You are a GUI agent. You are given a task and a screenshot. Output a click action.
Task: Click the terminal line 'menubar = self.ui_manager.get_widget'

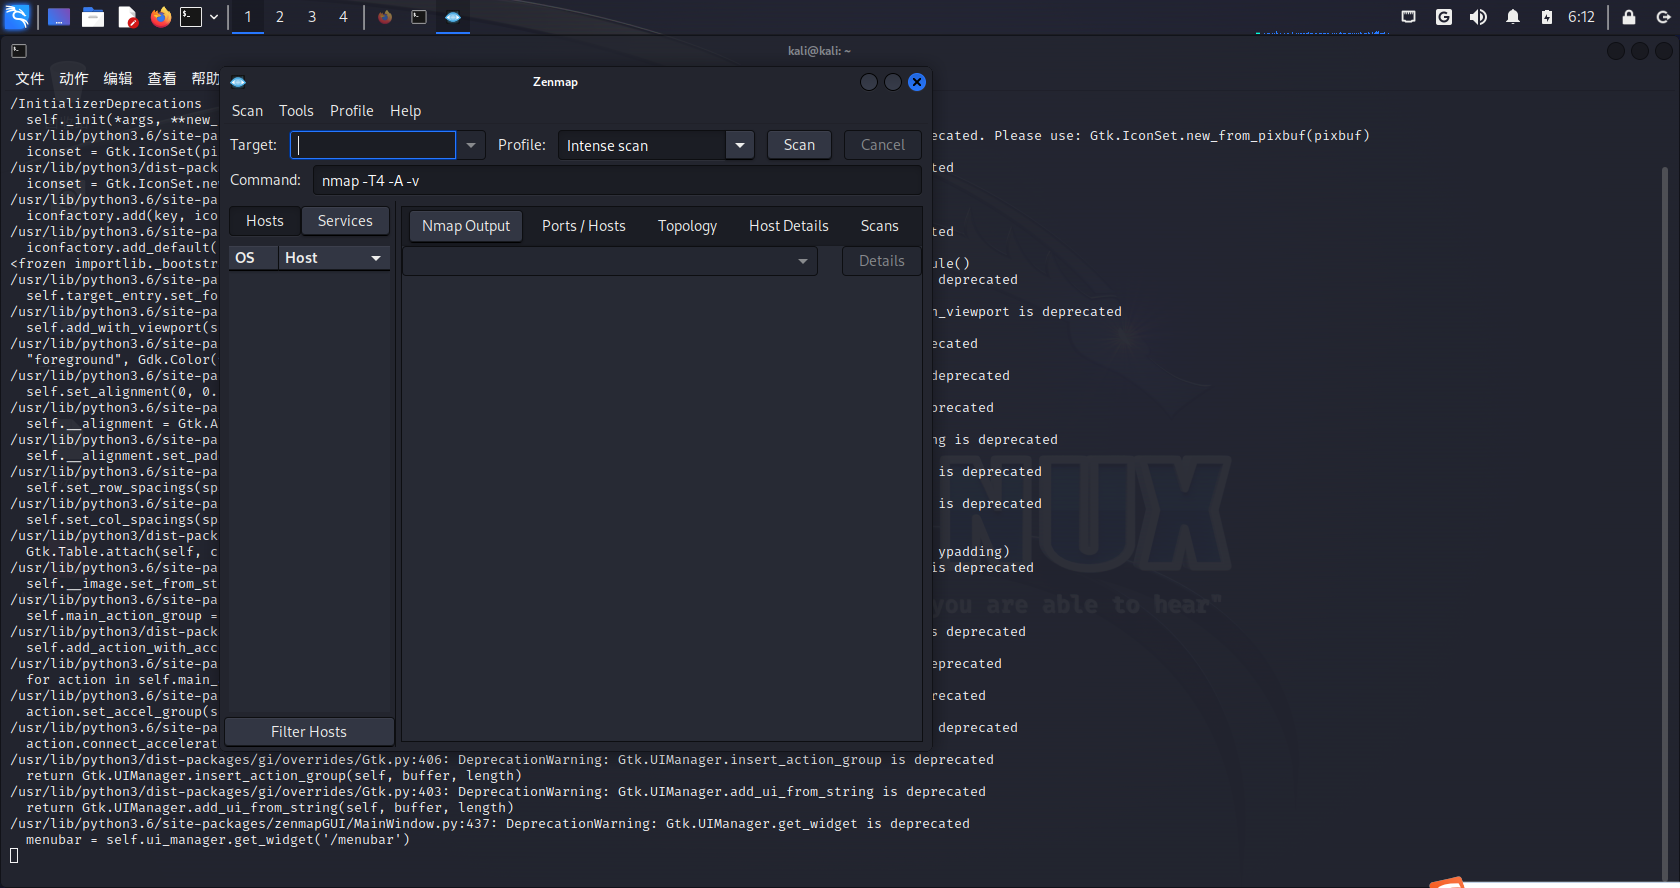tap(218, 840)
